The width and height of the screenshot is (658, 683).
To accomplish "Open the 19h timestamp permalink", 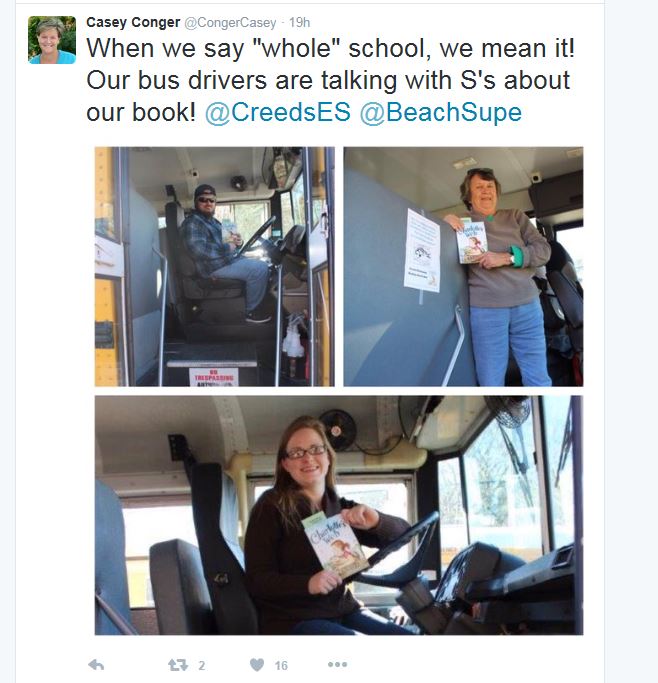I will [300, 22].
